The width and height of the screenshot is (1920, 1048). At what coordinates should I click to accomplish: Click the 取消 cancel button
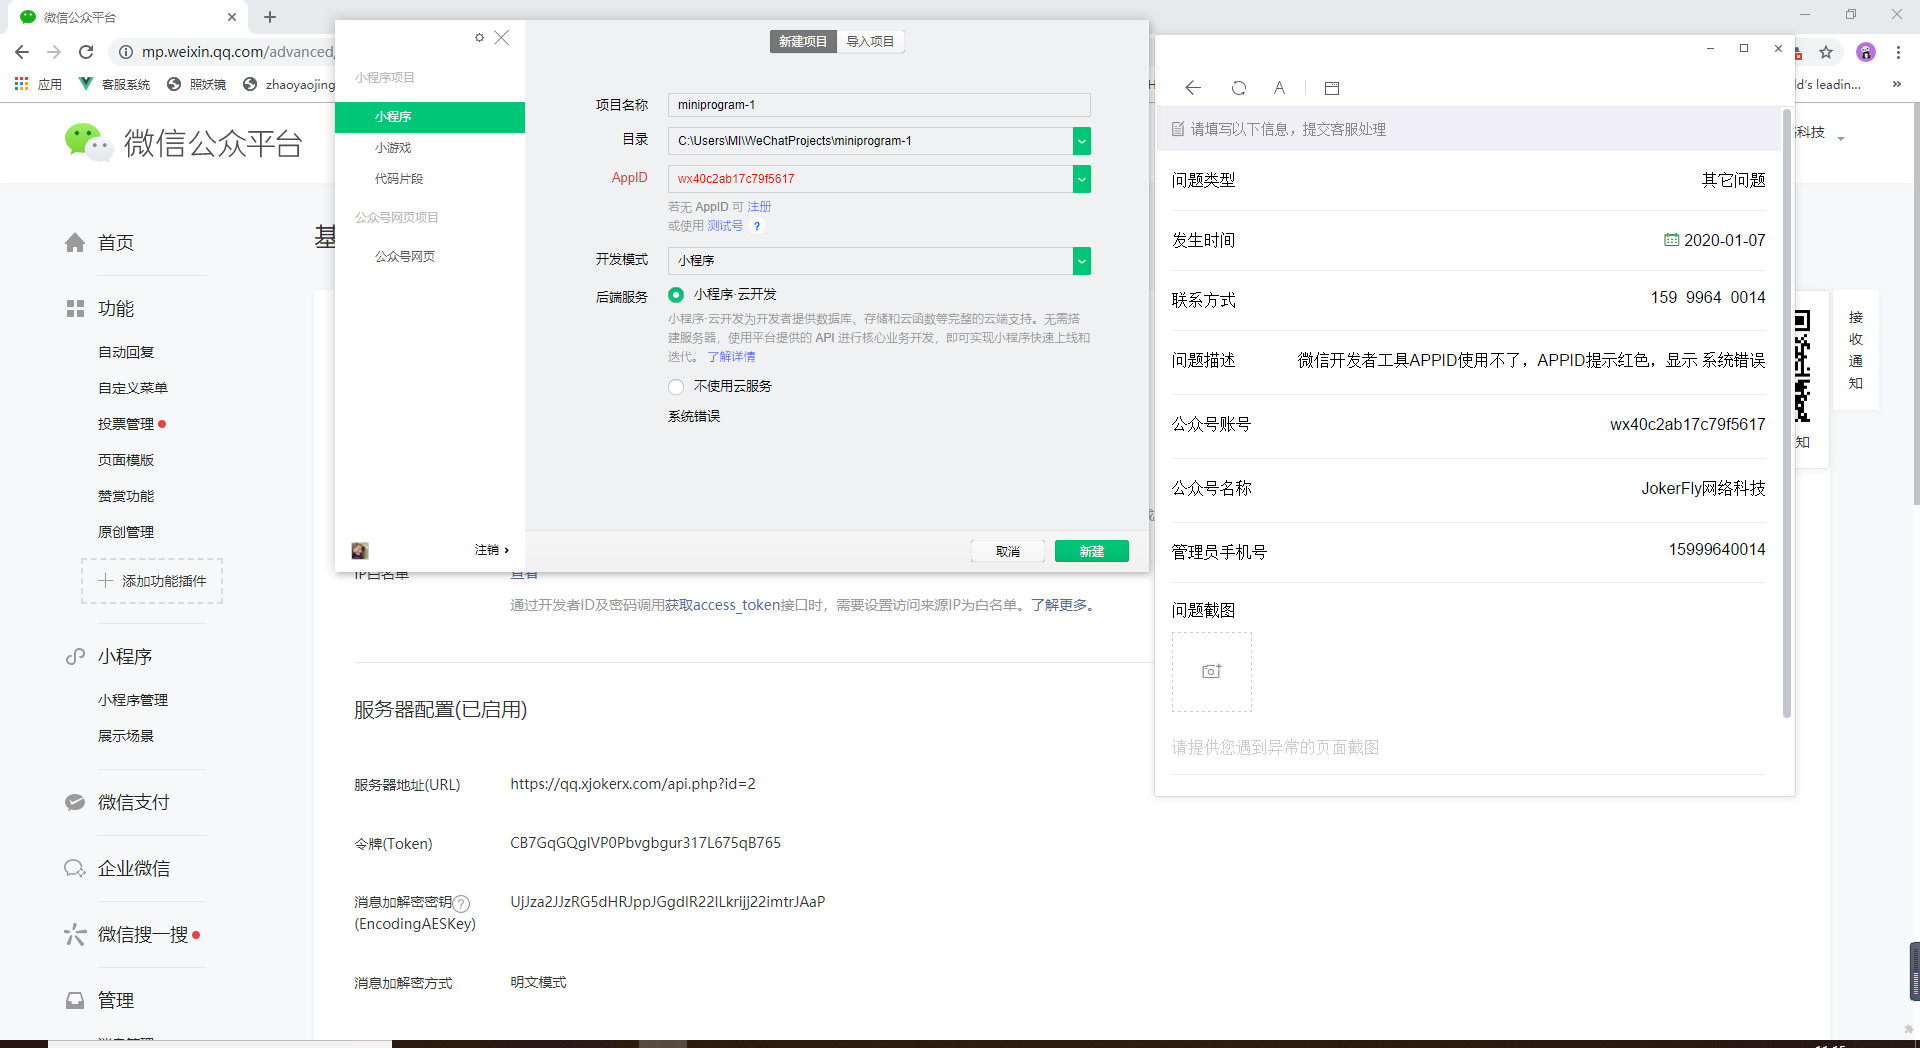click(x=1008, y=551)
